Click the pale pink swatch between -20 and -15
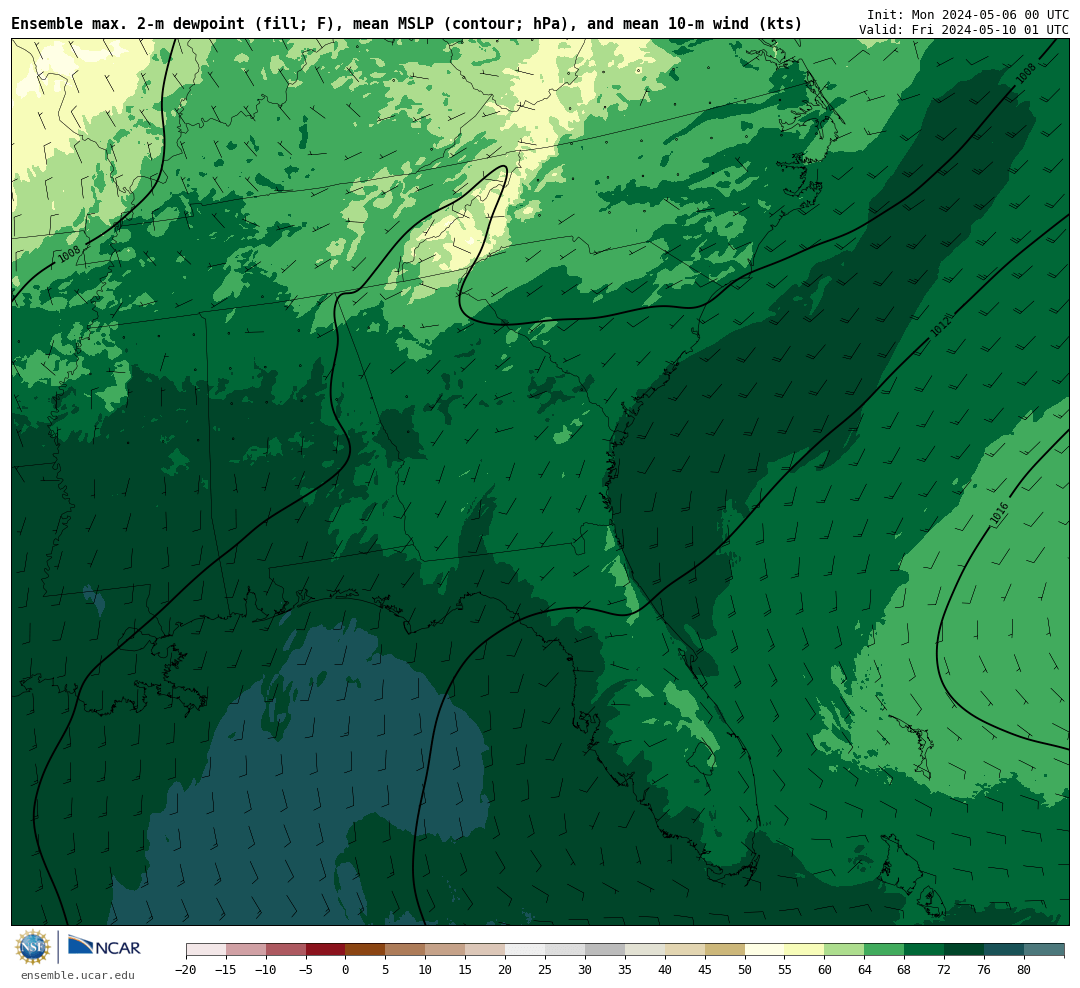This screenshot has height=988, width=1080. [206, 950]
